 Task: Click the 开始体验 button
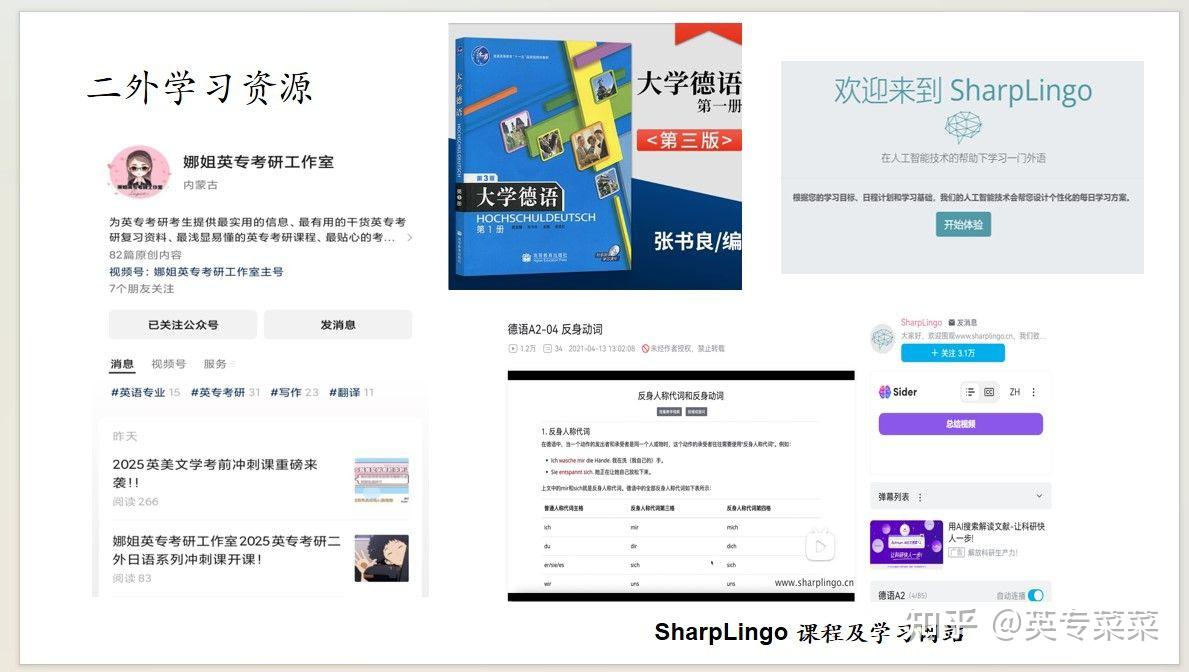(963, 225)
